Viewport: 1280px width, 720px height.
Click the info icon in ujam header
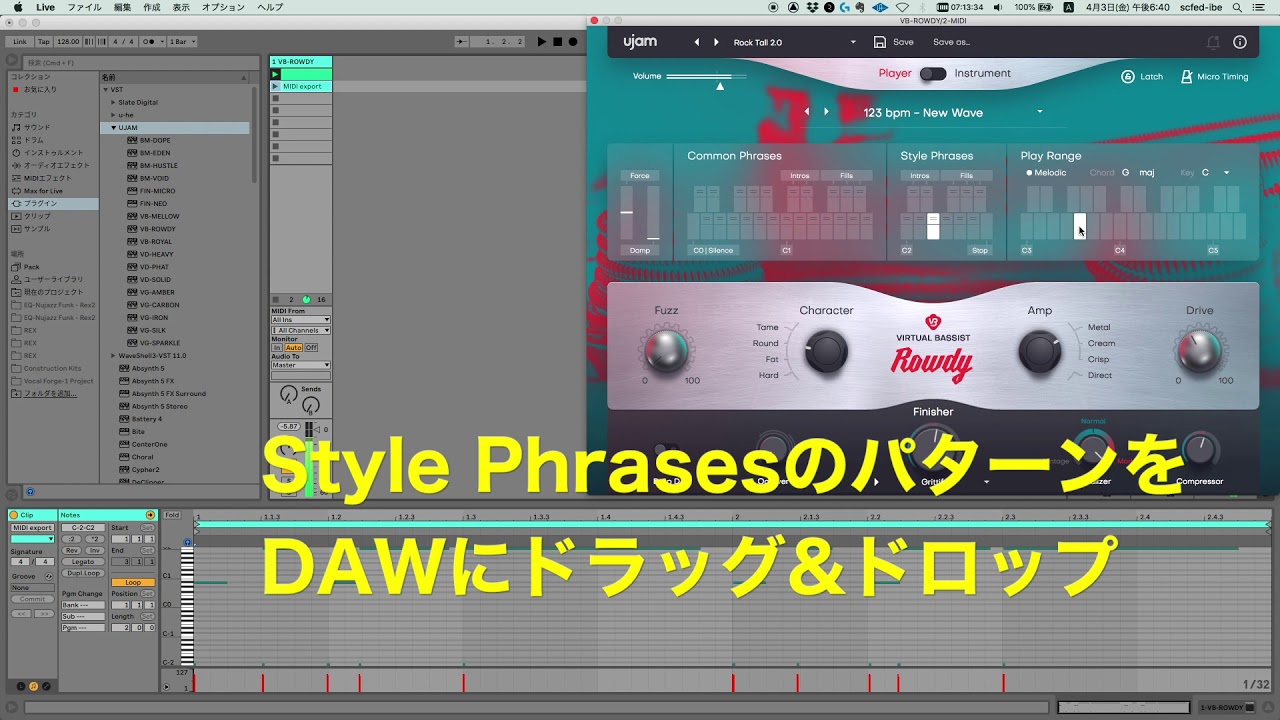tap(1239, 42)
